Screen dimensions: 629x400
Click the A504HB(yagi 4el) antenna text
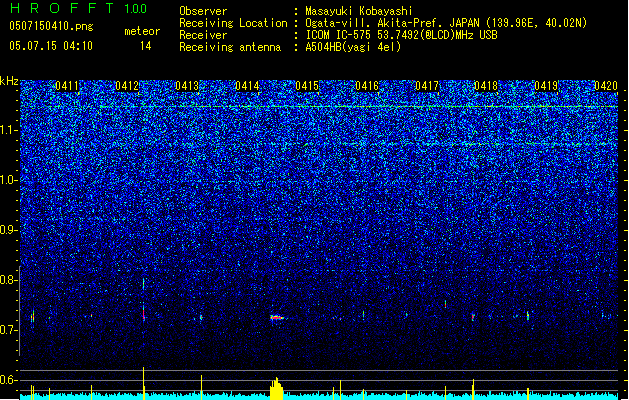pos(353,47)
